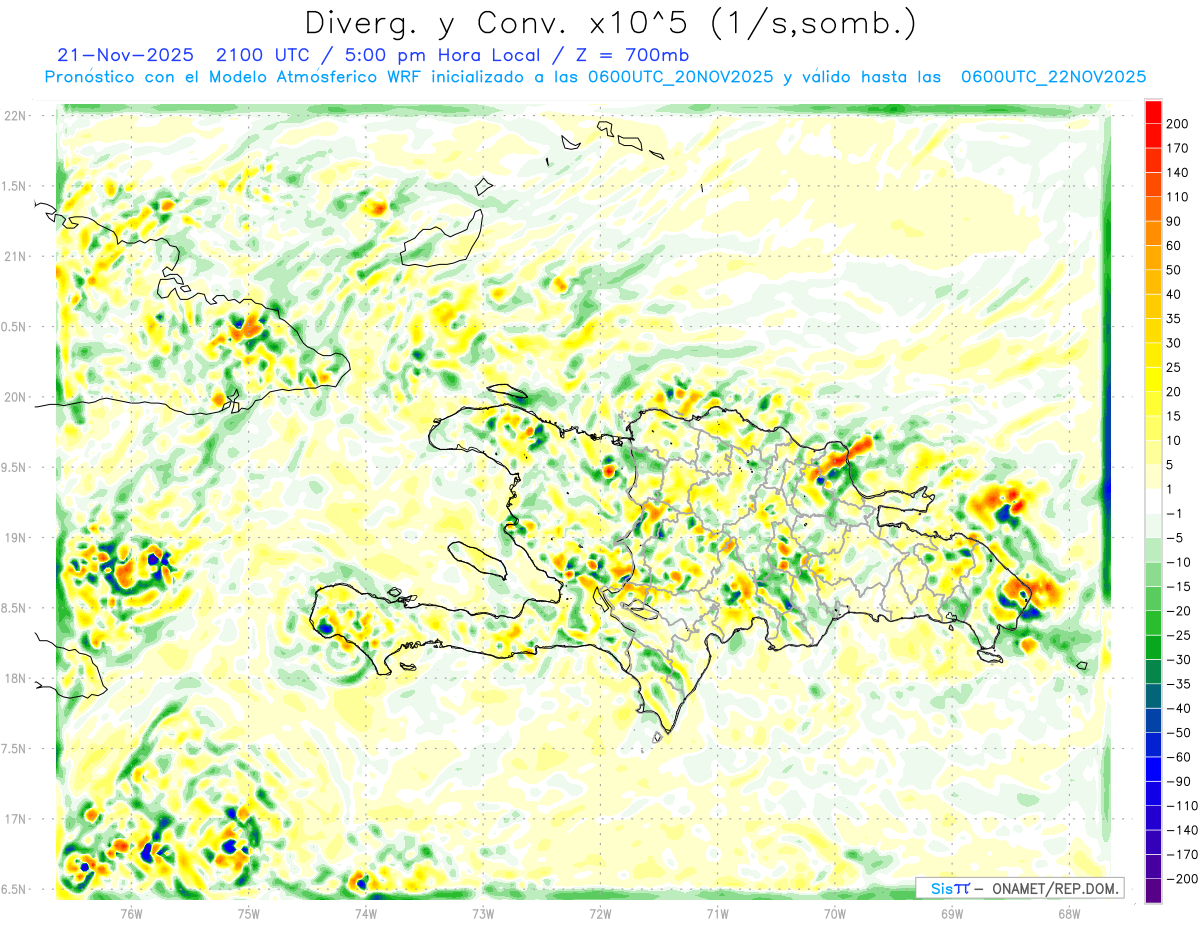Click the '6.5N' latitude label
Screen dimensions: 1200x927
click(x=13, y=889)
